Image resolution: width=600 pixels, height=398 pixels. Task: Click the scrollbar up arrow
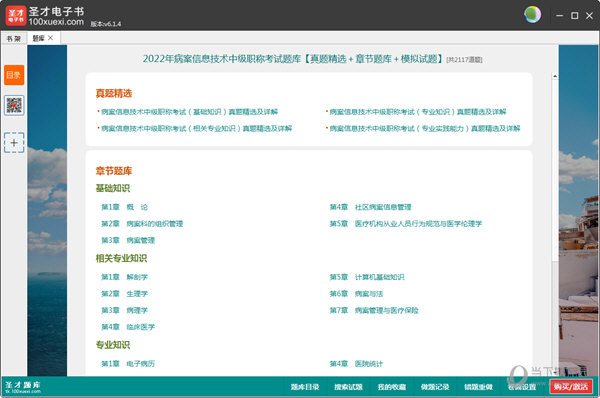coord(555,77)
